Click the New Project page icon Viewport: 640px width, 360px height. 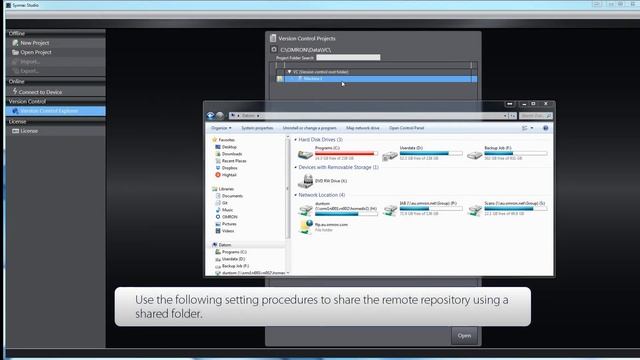point(16,43)
